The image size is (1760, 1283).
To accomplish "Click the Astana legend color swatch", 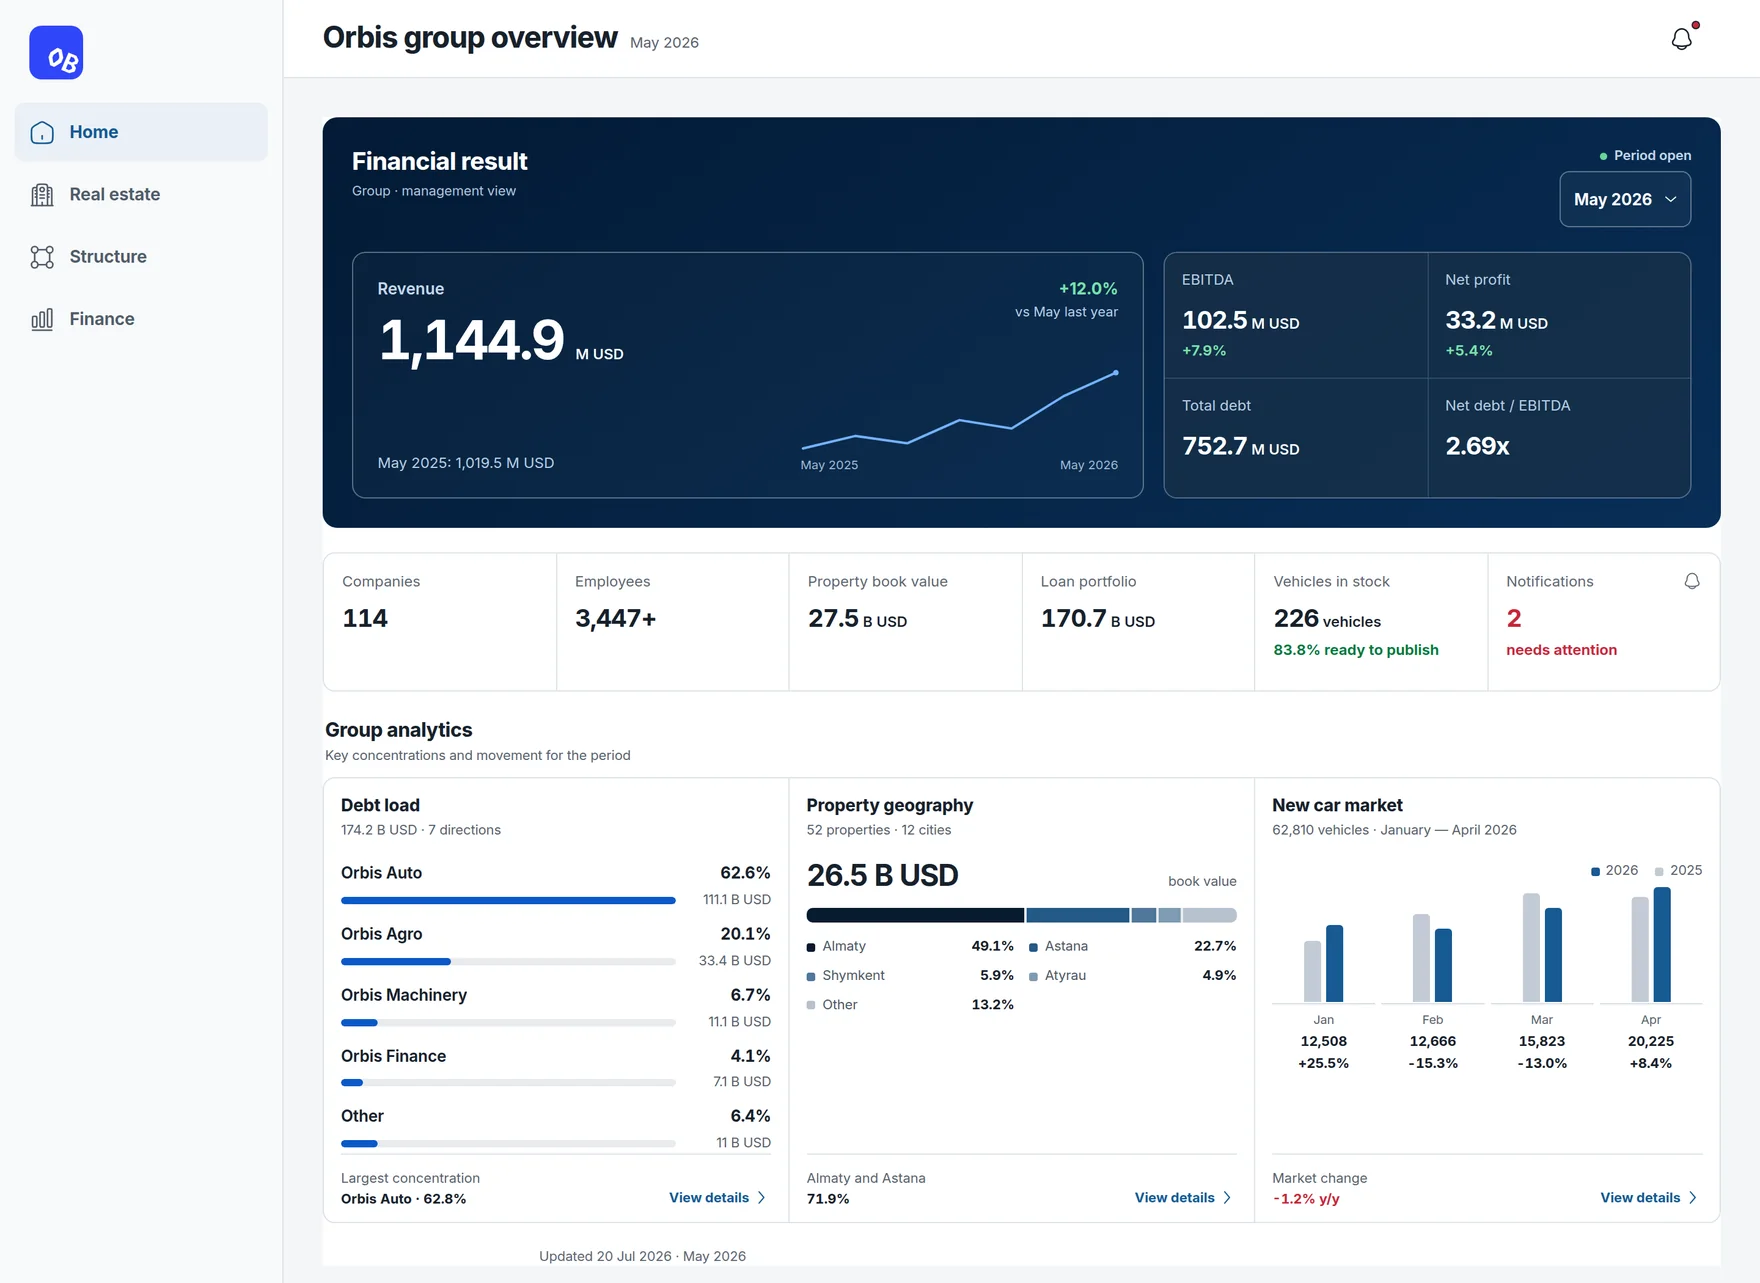I will point(1033,947).
